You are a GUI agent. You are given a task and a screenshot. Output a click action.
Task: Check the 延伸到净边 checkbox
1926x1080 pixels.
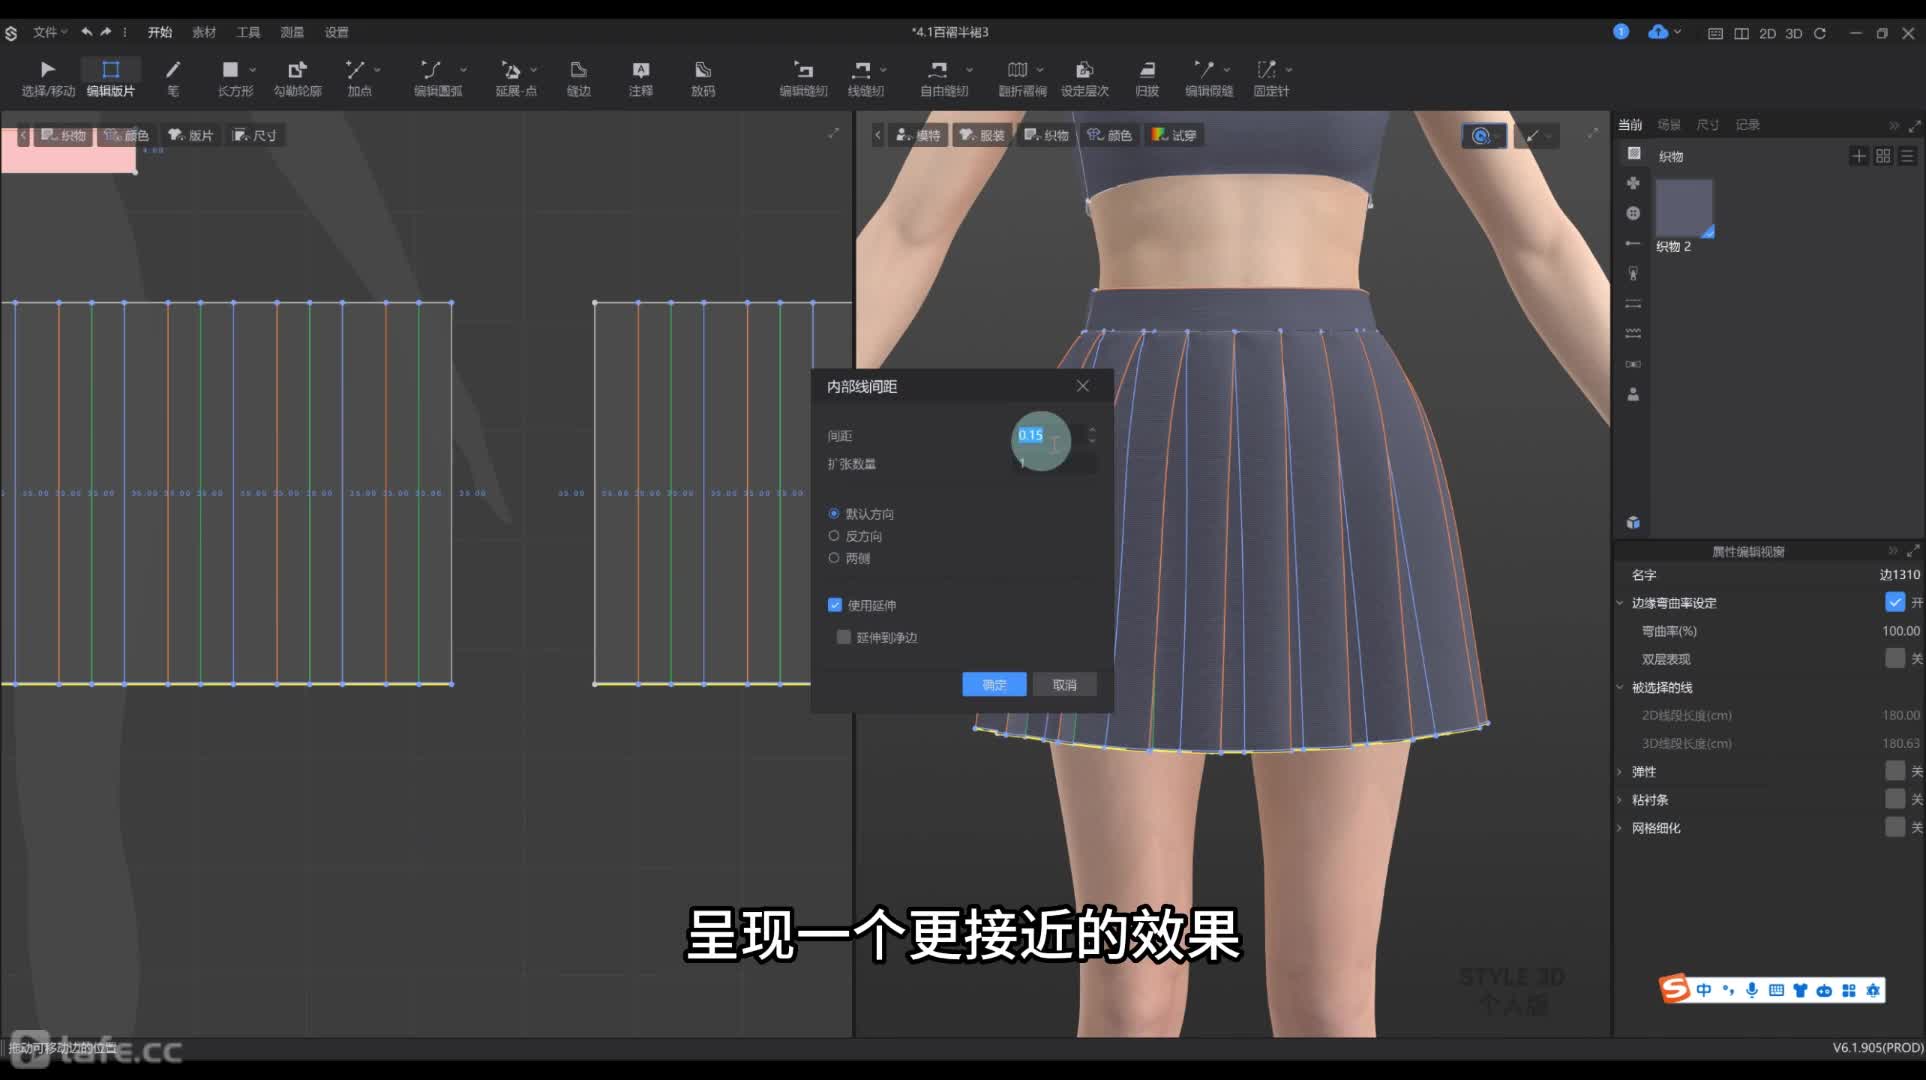coord(844,637)
